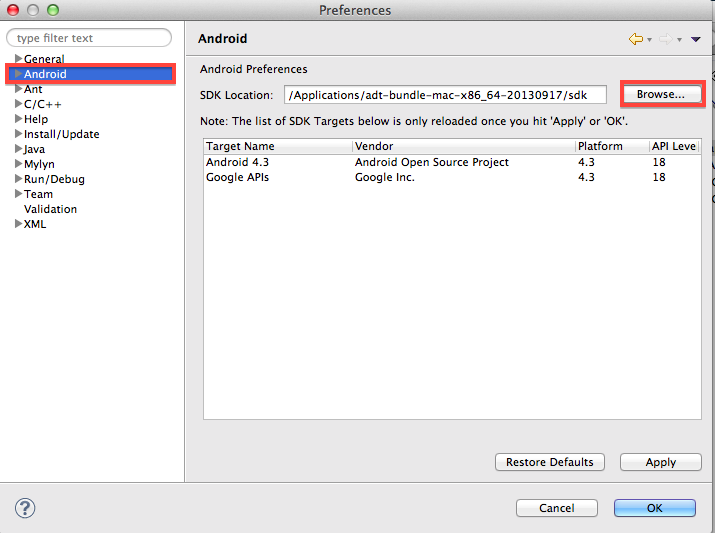Expand the XML preferences node

tap(19, 224)
